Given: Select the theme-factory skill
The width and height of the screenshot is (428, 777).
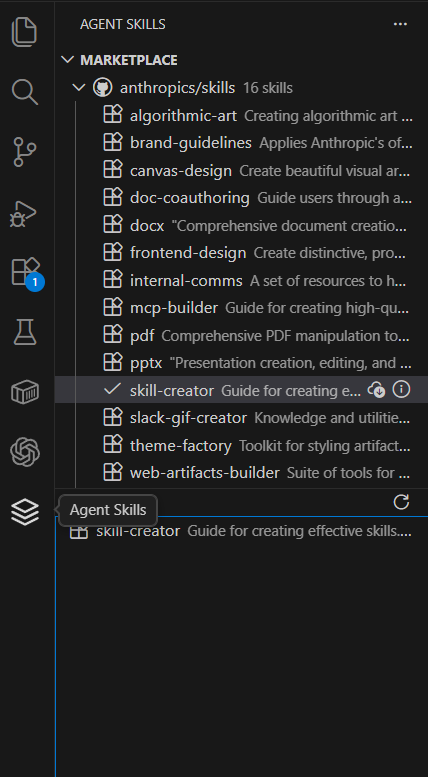Looking at the screenshot, I should point(241,445).
